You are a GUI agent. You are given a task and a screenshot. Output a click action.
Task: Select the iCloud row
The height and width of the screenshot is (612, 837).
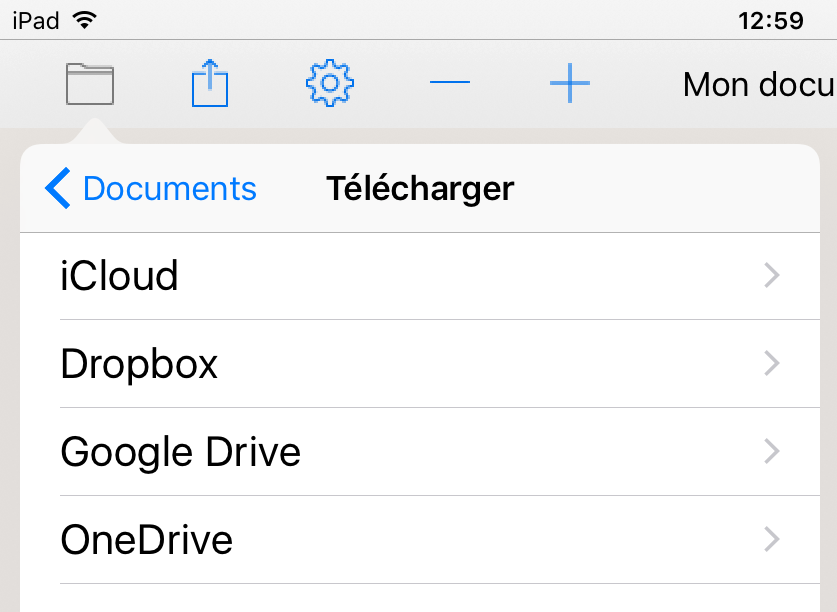pos(420,276)
